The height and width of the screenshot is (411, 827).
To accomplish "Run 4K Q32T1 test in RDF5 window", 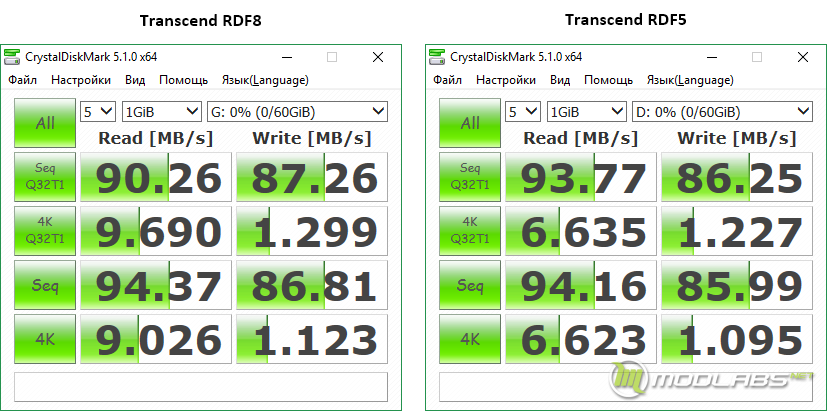I will click(470, 231).
